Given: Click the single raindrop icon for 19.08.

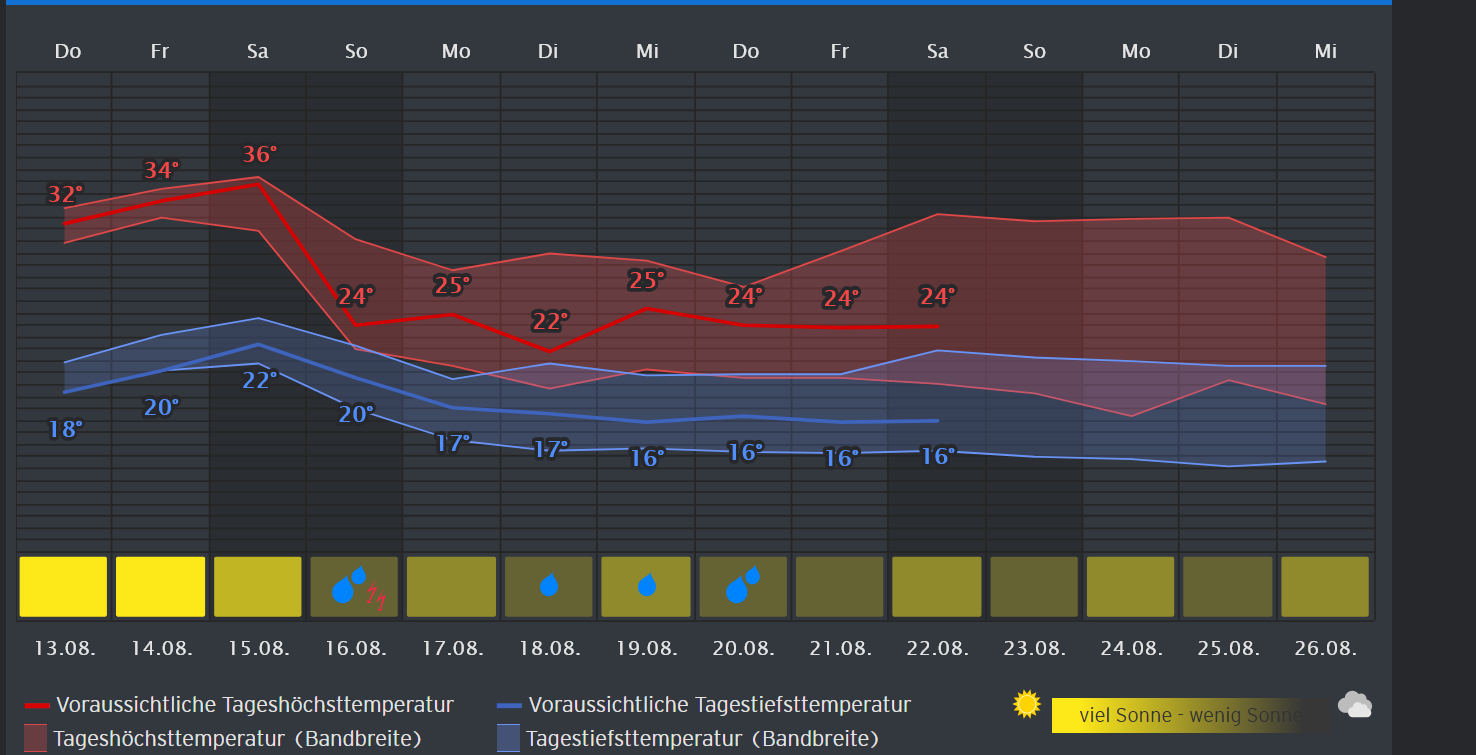Looking at the screenshot, I should (x=647, y=584).
